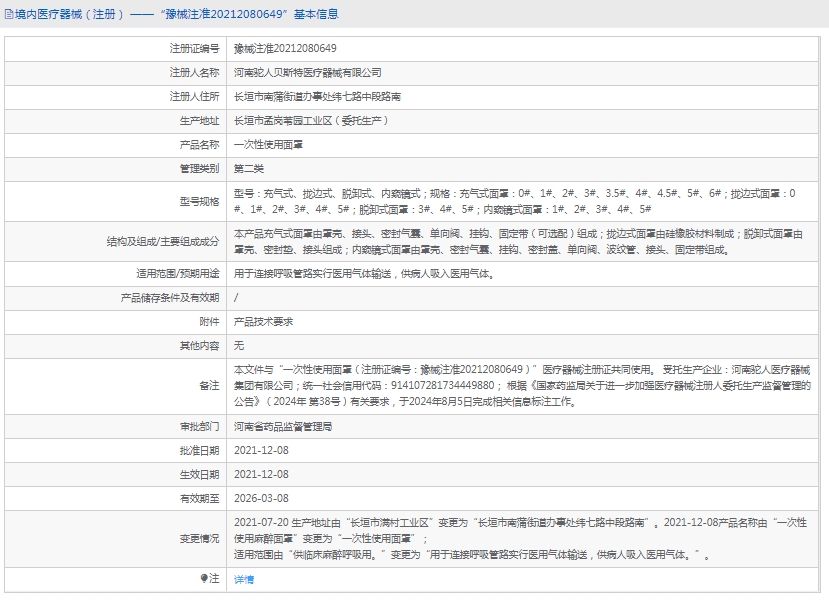This screenshot has height=601, width=829.
Task: Click approving department 河南省药品监督管理局
Action: pyautogui.click(x=283, y=425)
